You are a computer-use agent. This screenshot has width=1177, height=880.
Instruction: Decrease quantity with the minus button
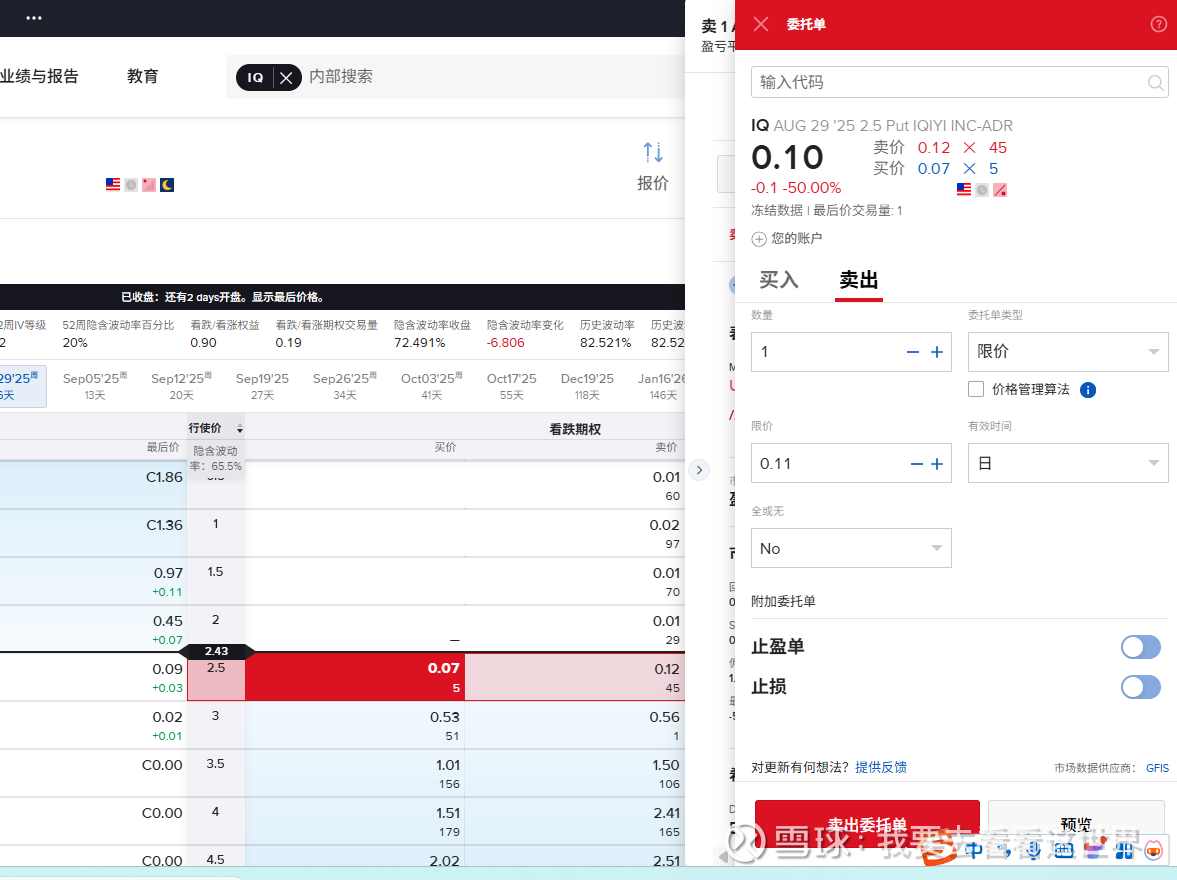tap(913, 352)
